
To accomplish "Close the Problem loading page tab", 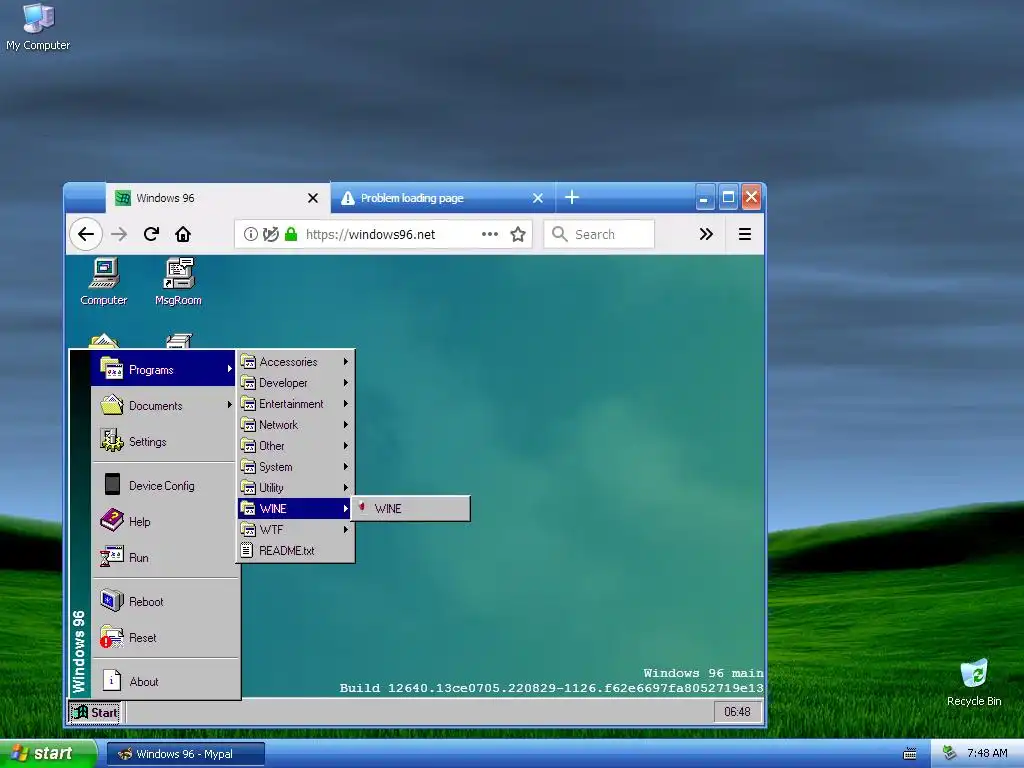I will pos(537,198).
